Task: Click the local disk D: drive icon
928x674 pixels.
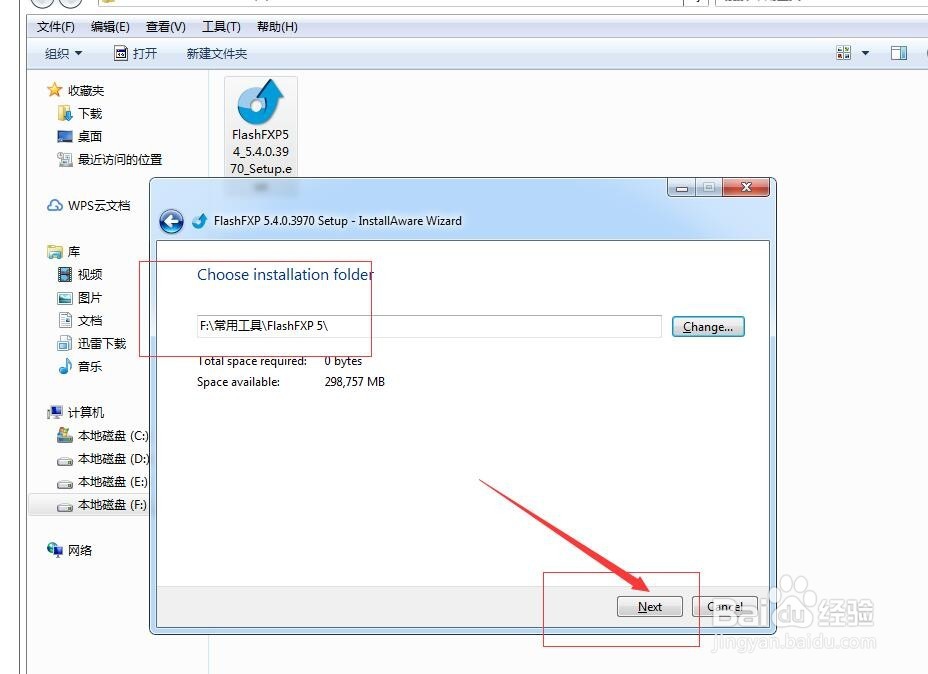Action: (65, 460)
